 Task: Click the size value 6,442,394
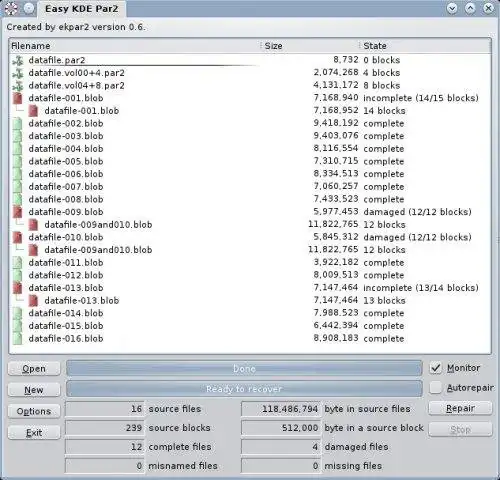336,326
